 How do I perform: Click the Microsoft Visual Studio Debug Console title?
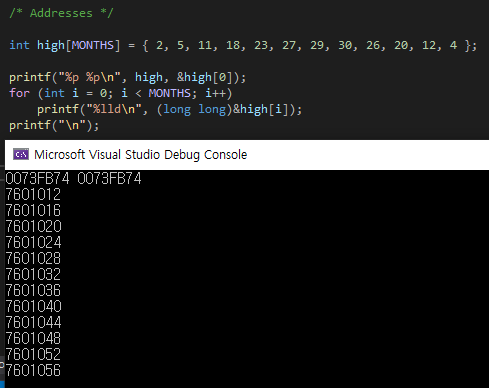[140, 155]
